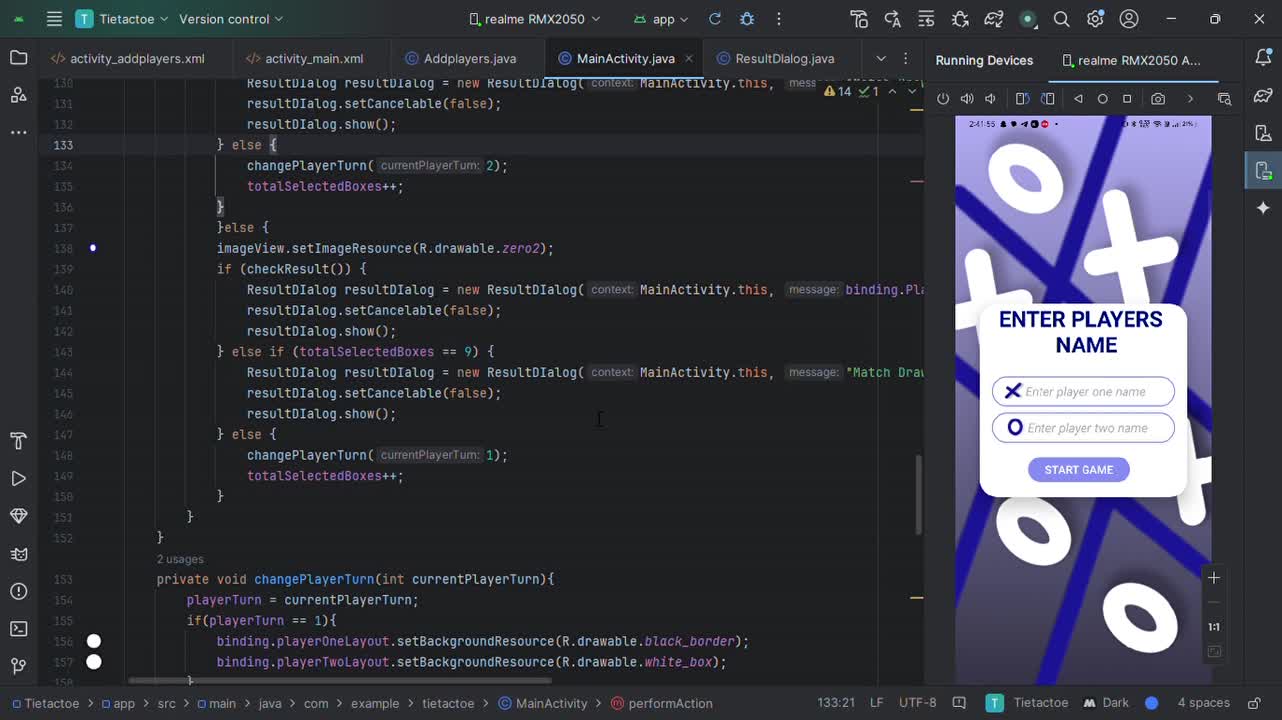Click the Enter player one name field
The height and width of the screenshot is (720, 1282).
(x=1084, y=392)
